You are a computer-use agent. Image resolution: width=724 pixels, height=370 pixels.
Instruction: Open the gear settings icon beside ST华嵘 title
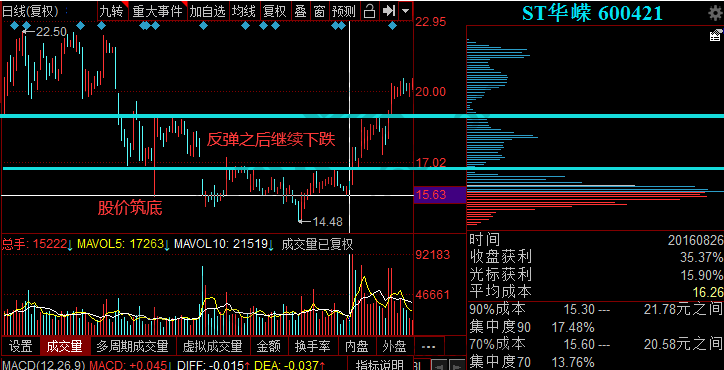coord(715,13)
